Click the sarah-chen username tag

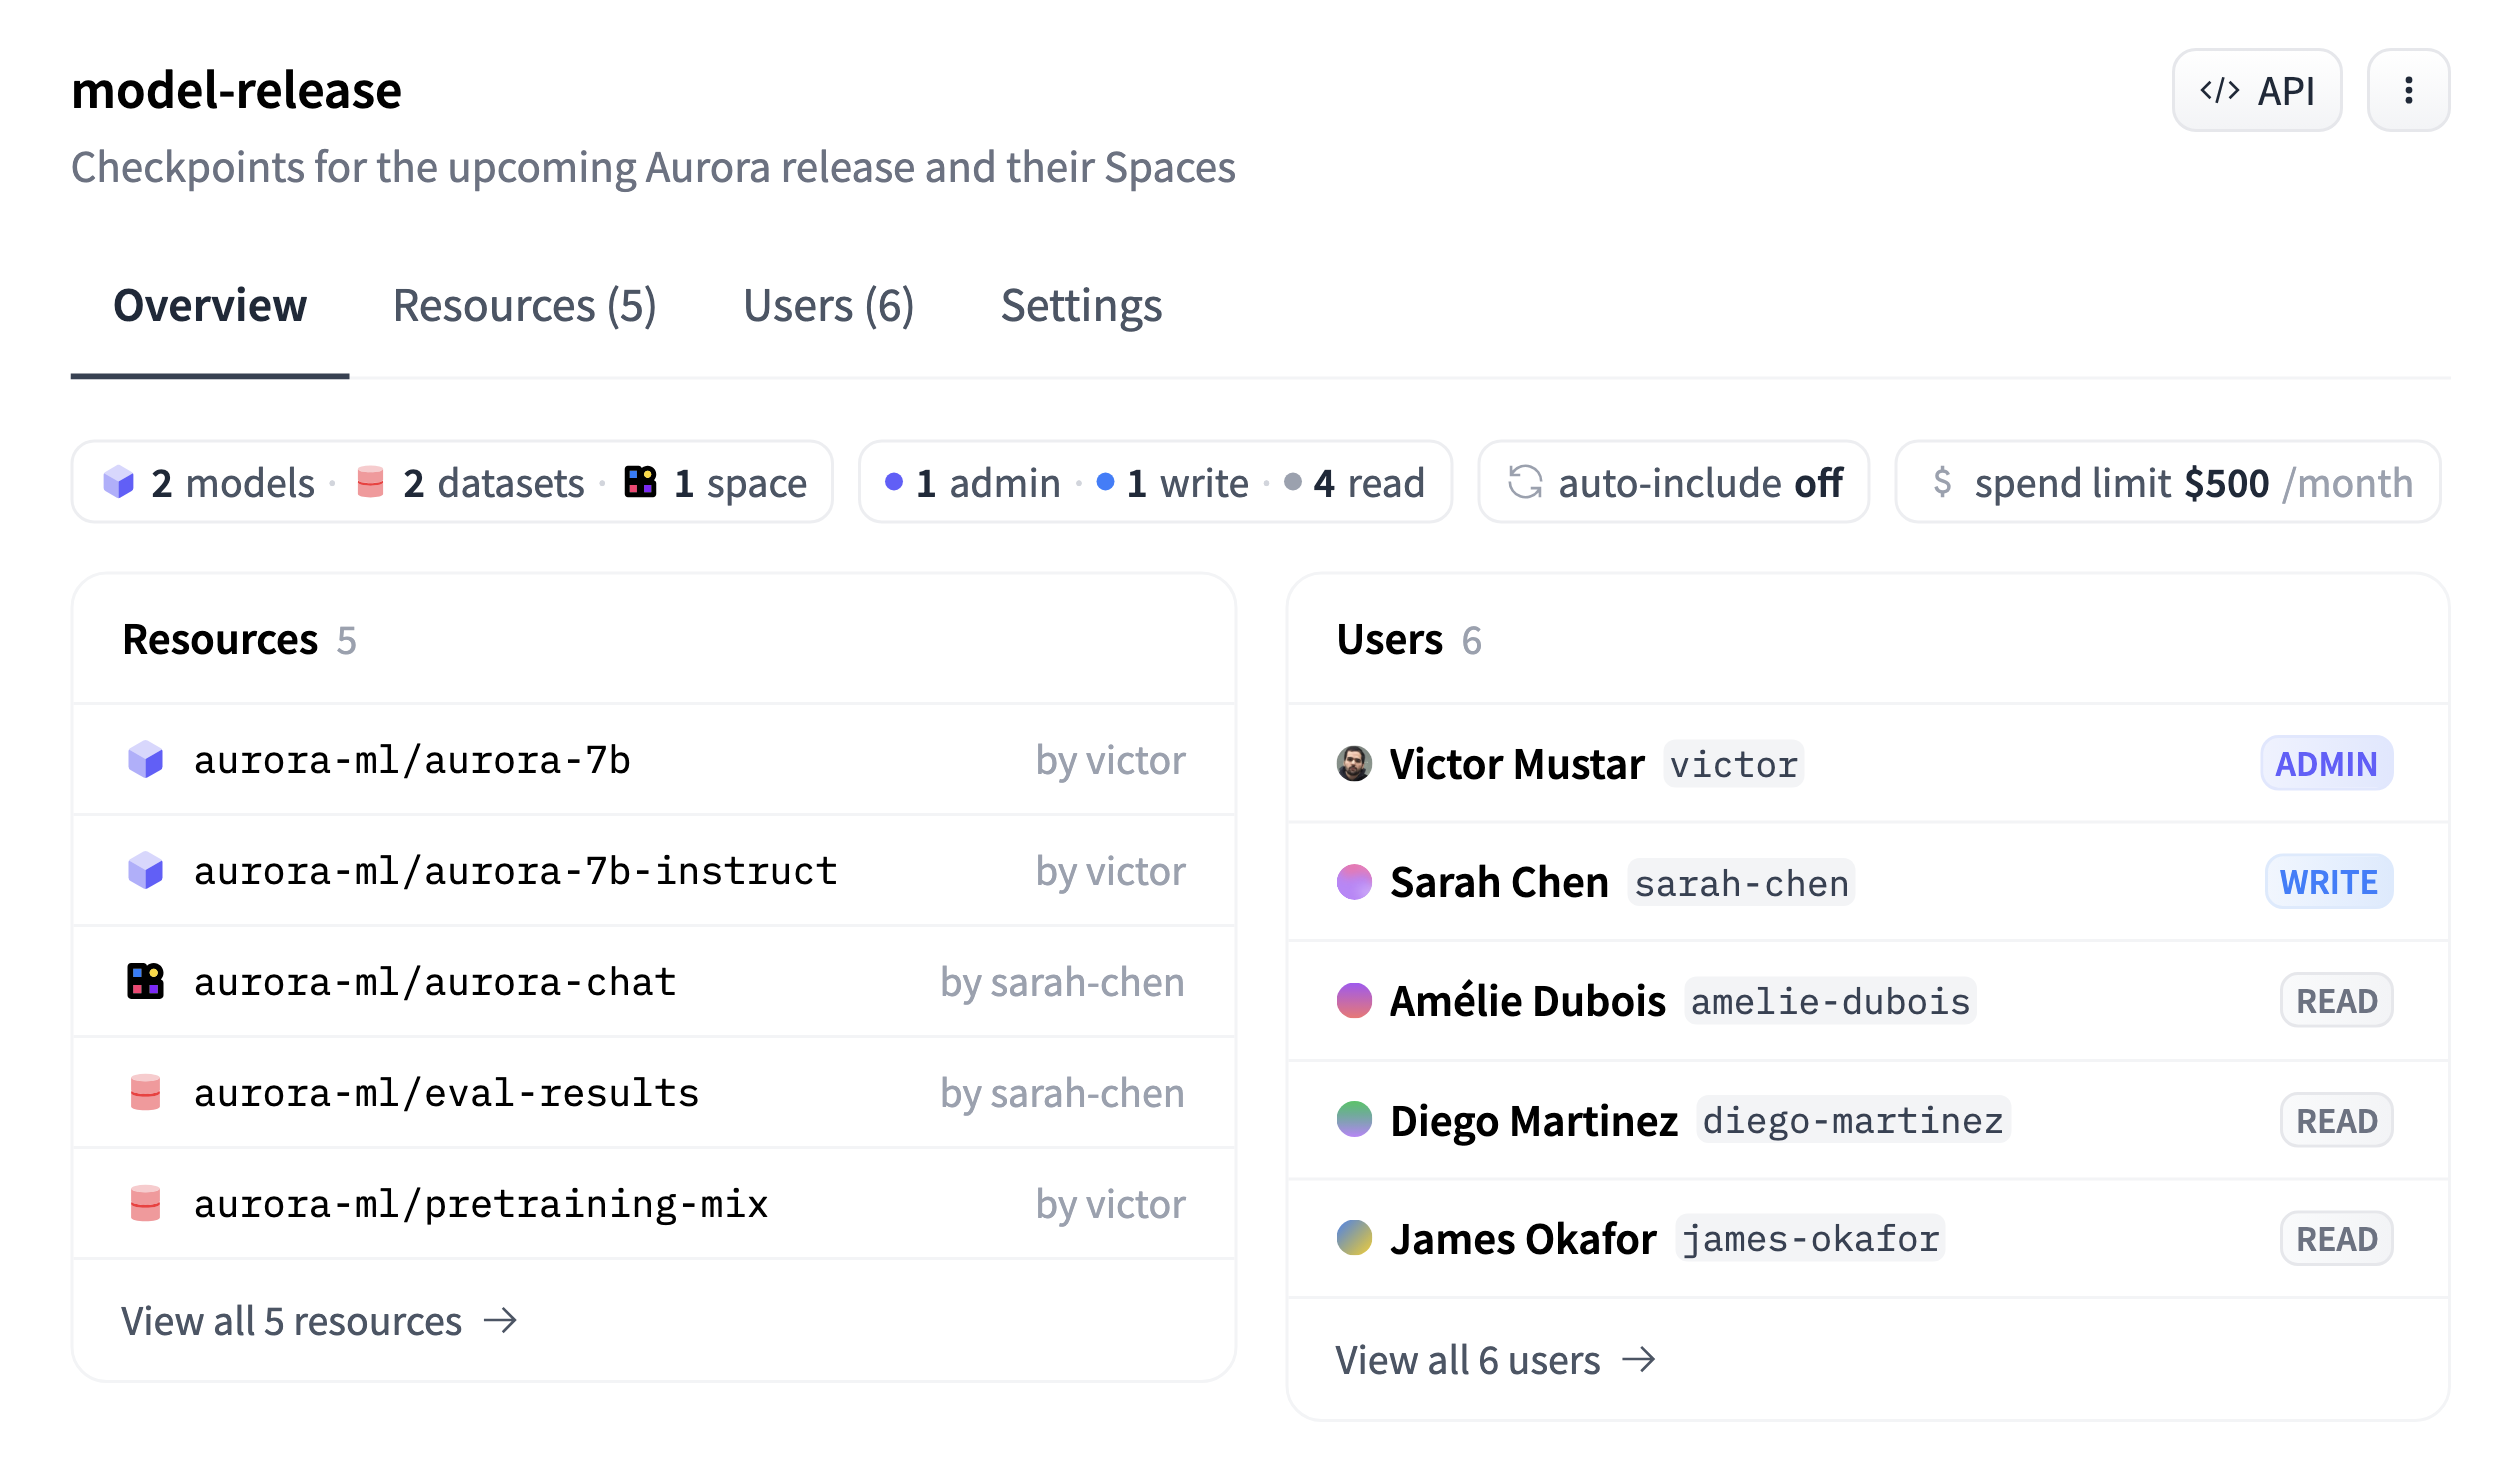tap(1741, 883)
